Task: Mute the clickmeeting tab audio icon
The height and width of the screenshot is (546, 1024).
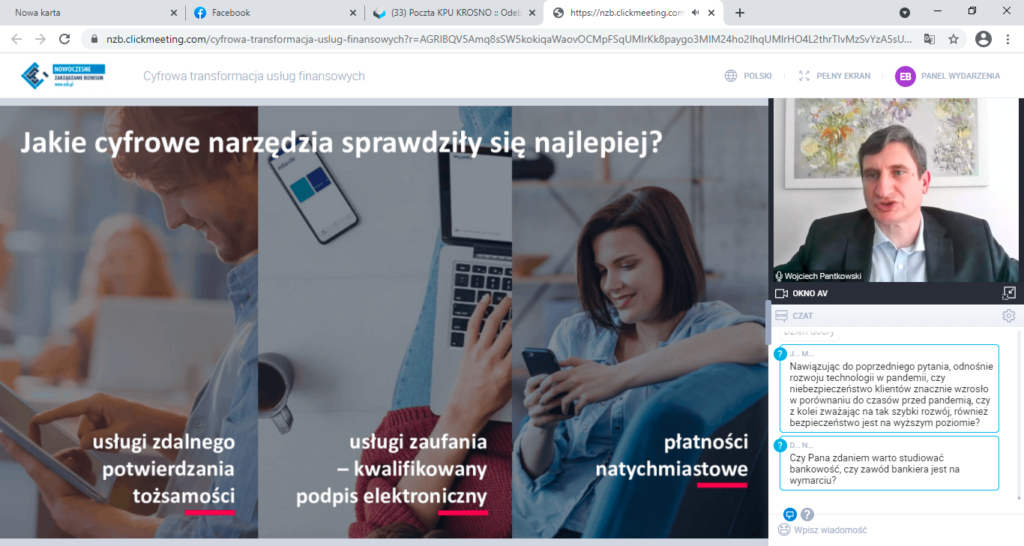Action: pos(696,12)
